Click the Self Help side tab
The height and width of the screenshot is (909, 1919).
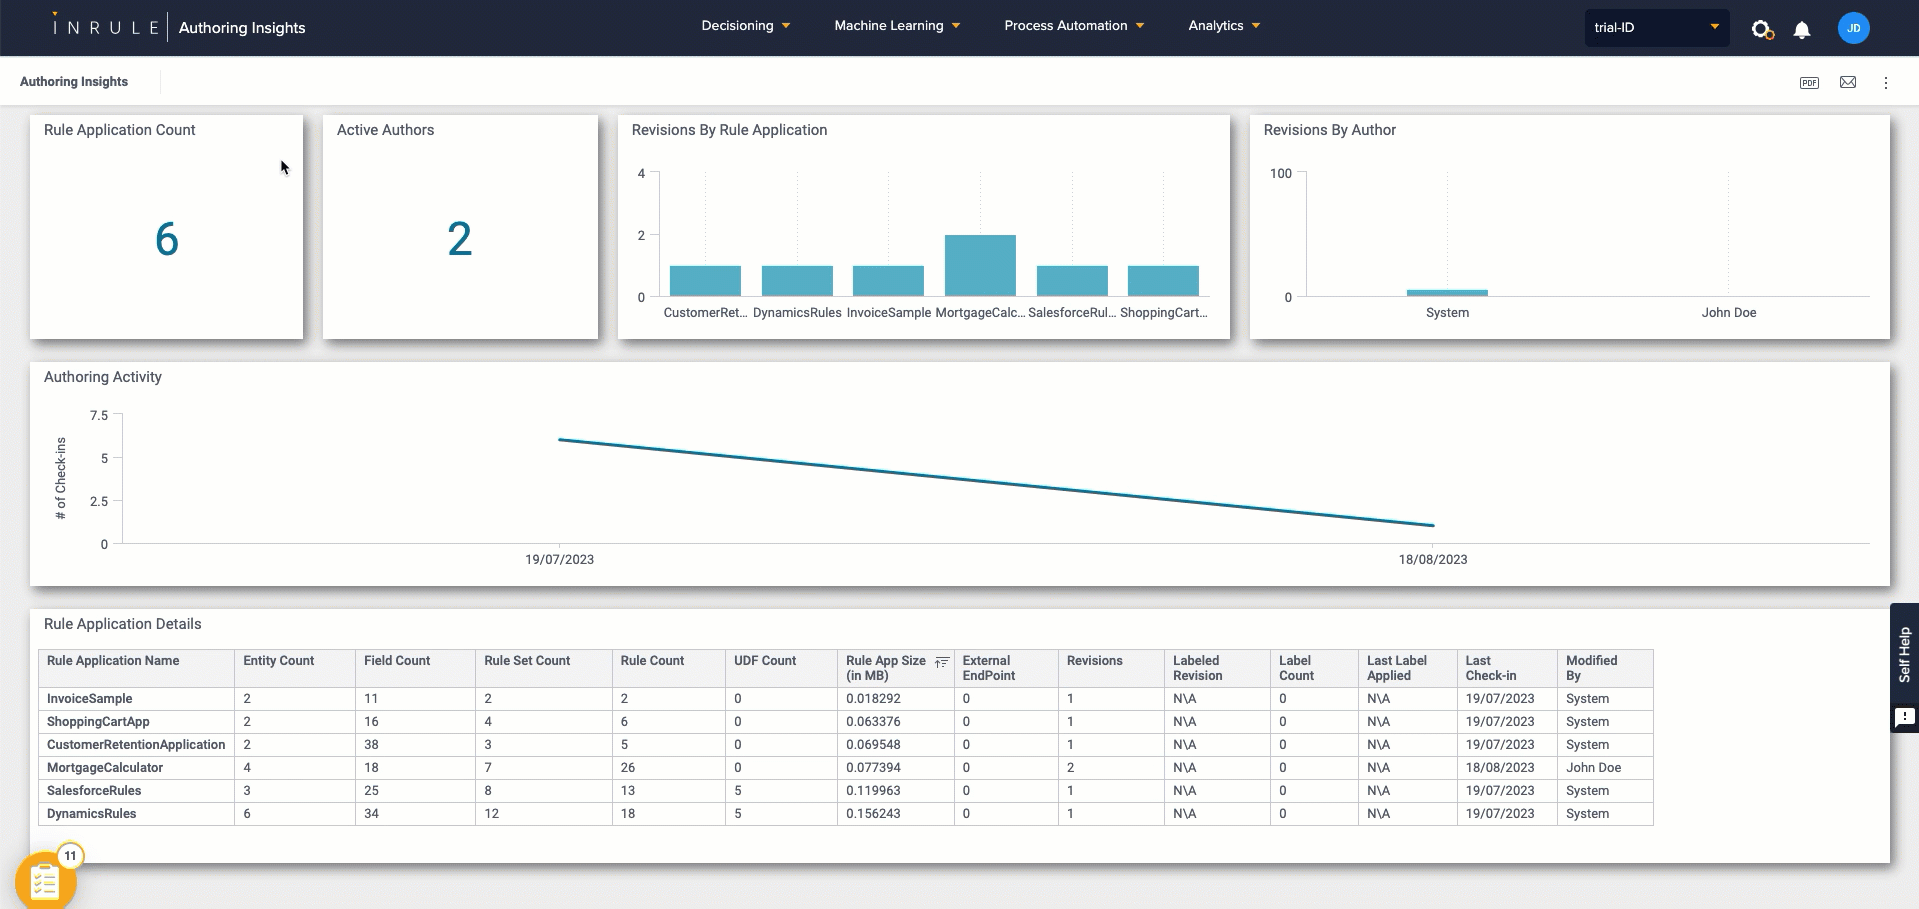(1904, 655)
